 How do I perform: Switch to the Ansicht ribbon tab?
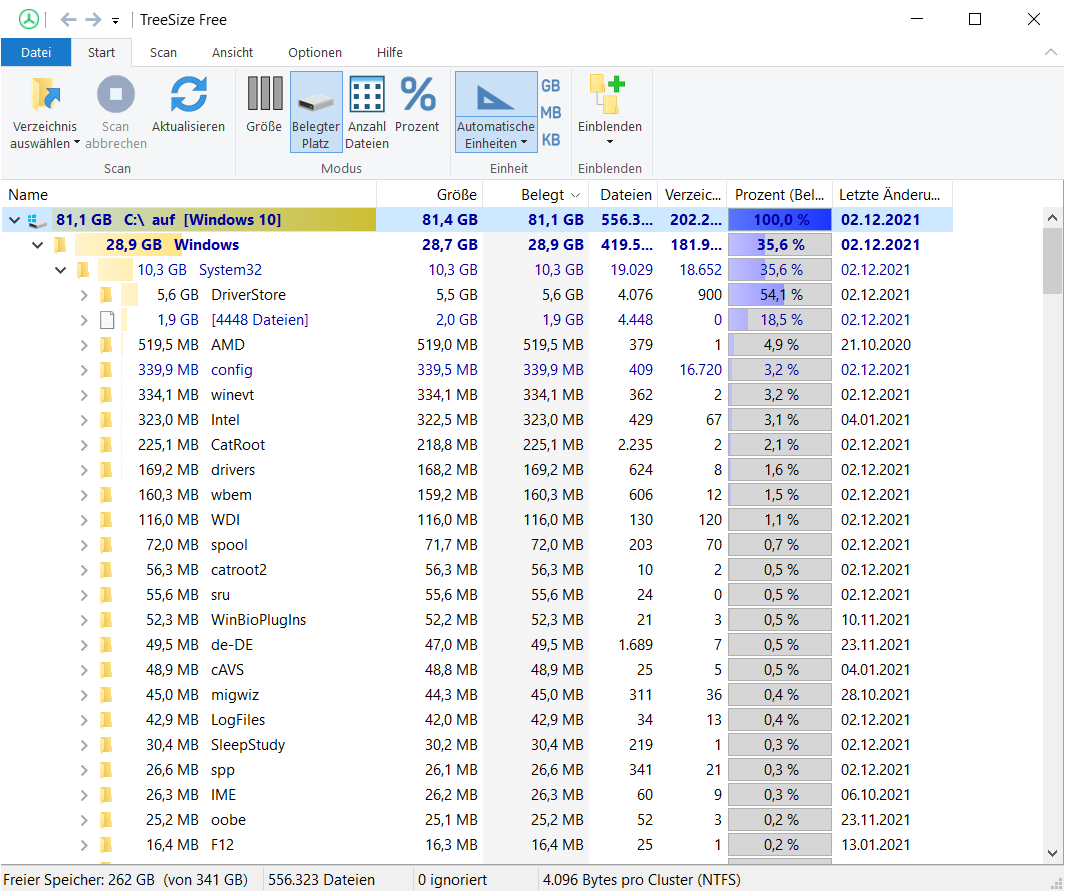tap(232, 52)
